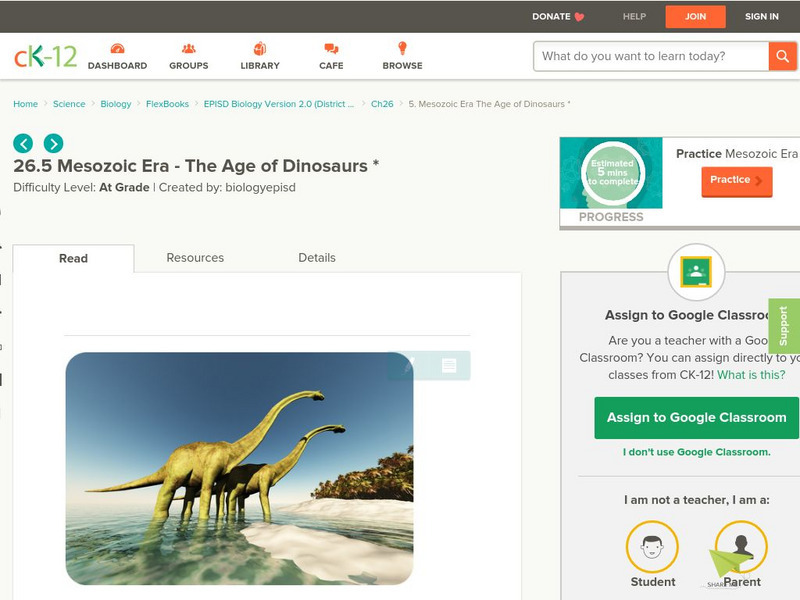Go to previous lesson arrow
The width and height of the screenshot is (800, 600).
click(x=23, y=143)
